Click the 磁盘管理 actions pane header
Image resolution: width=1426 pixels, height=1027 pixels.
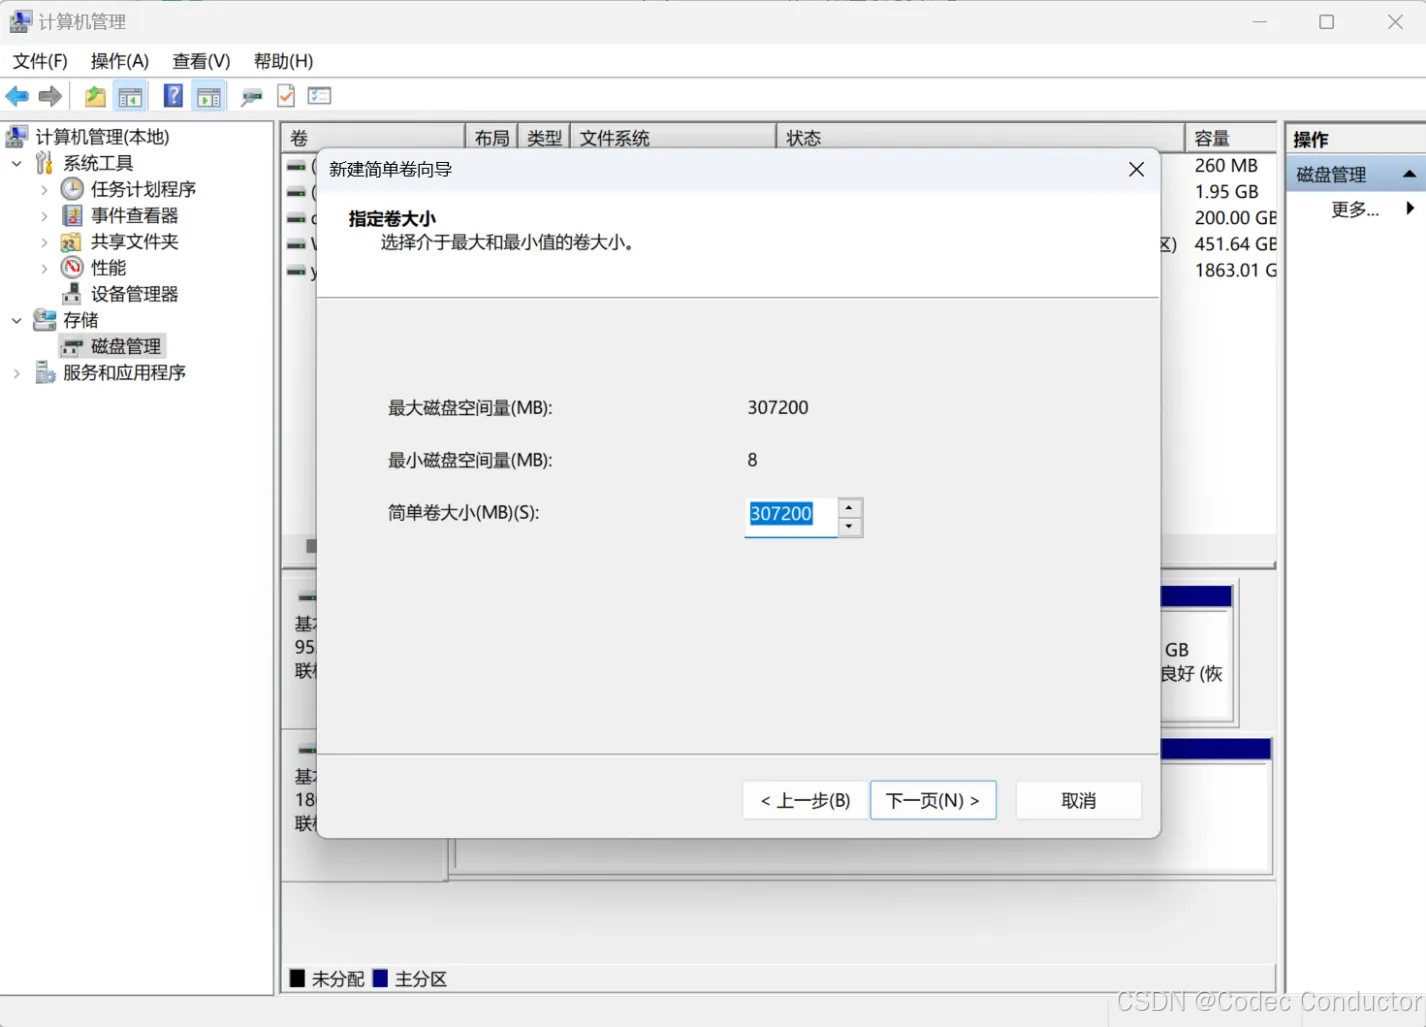pos(1355,174)
